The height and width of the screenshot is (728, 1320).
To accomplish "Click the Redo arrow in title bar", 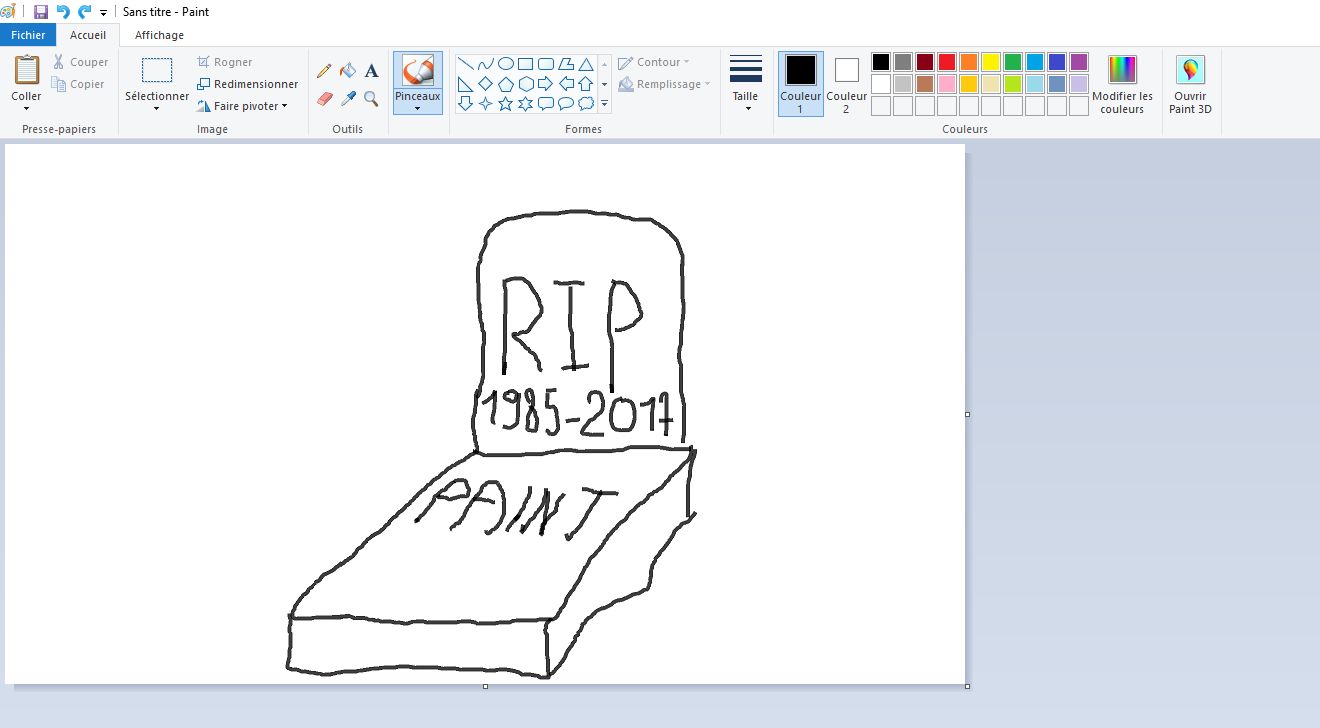I will click(85, 12).
